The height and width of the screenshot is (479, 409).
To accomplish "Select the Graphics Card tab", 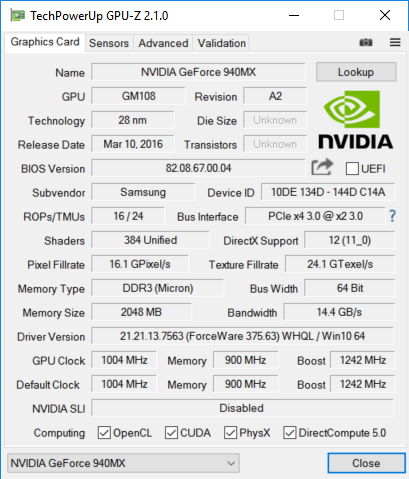I will coord(45,42).
